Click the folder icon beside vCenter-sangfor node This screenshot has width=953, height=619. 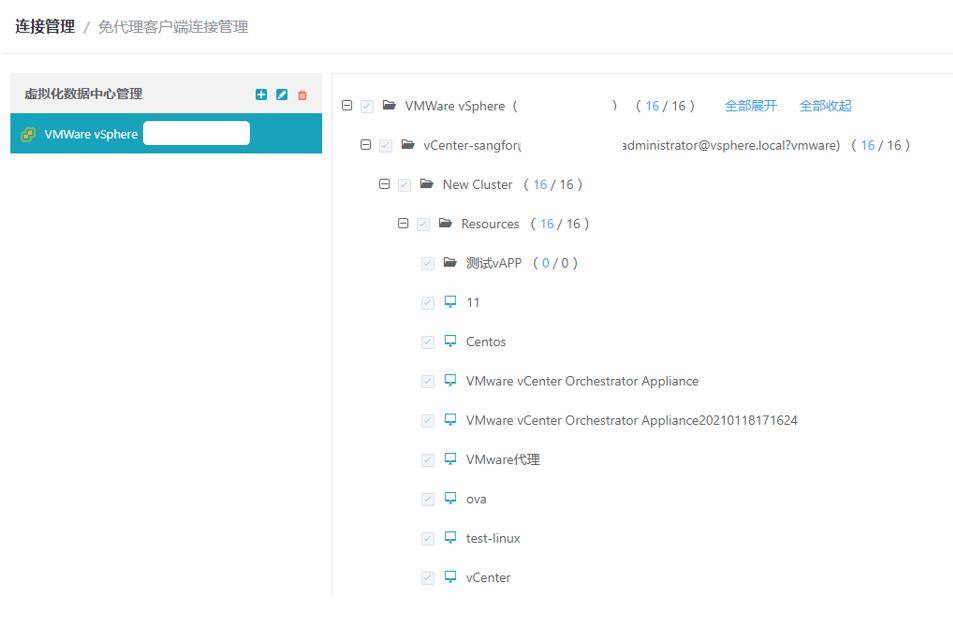pos(408,145)
